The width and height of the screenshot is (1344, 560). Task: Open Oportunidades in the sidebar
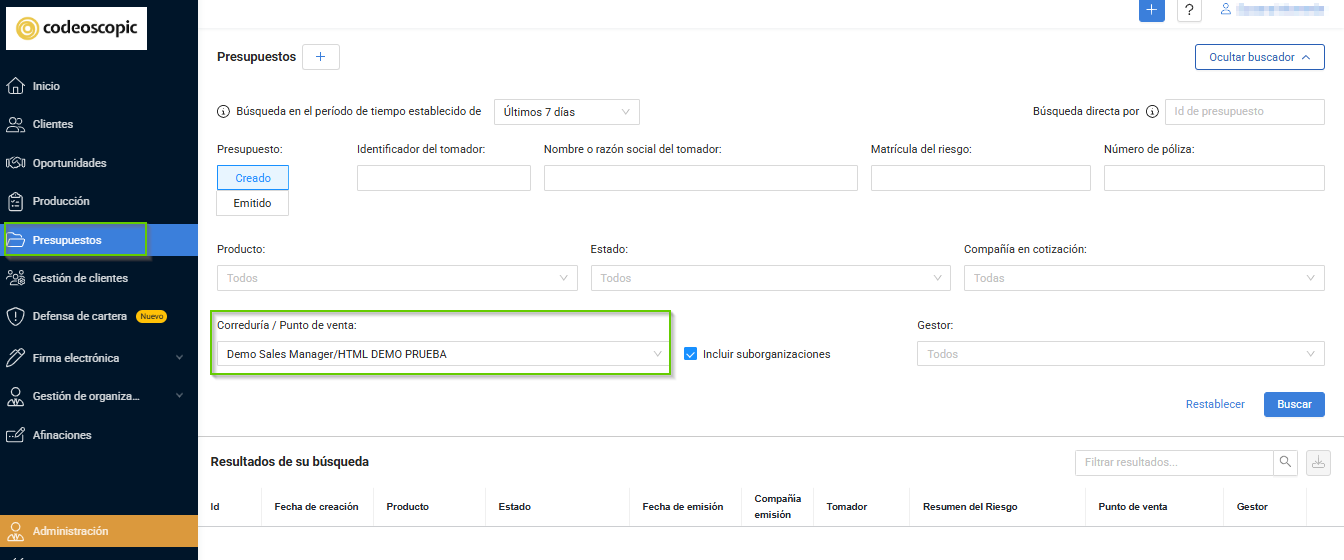tap(69, 163)
